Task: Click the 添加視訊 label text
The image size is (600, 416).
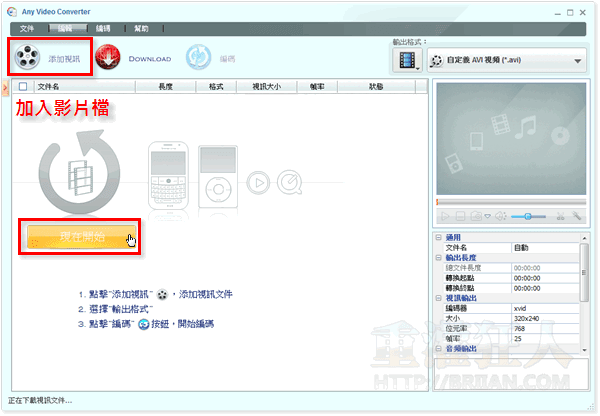Action: (x=64, y=59)
